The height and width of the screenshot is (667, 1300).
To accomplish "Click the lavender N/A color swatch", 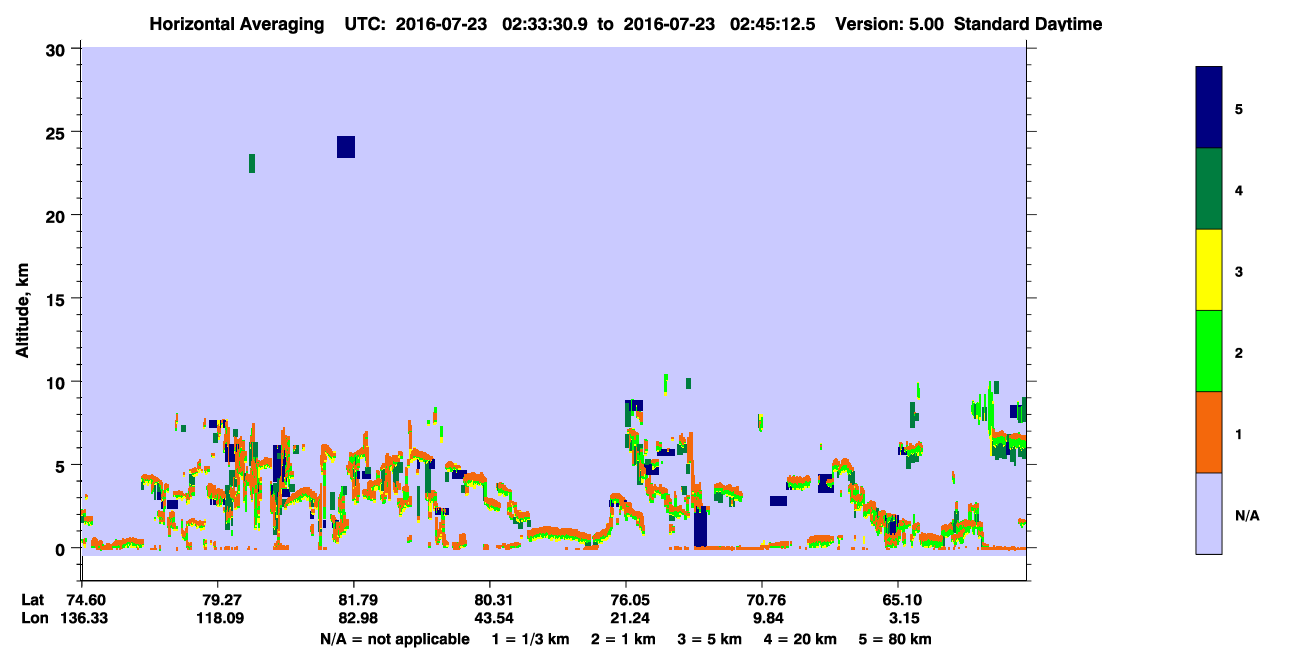I will [x=1208, y=513].
